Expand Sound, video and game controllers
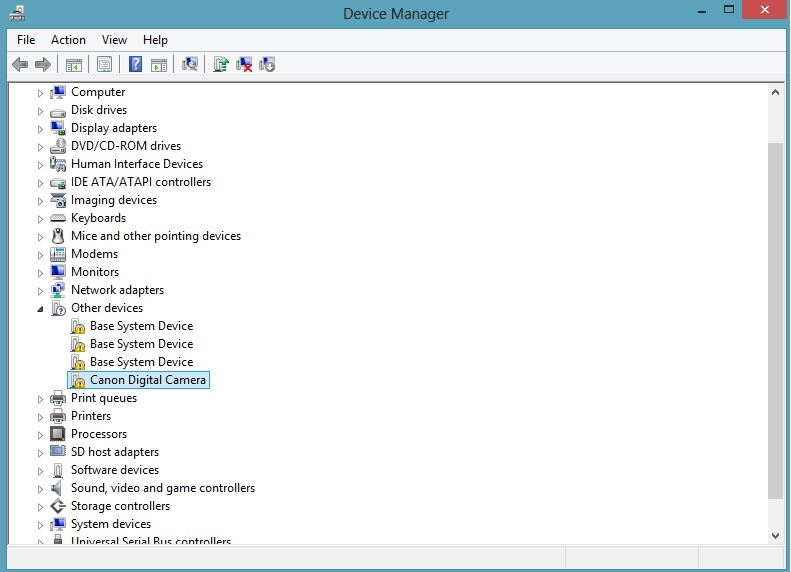 [41, 489]
